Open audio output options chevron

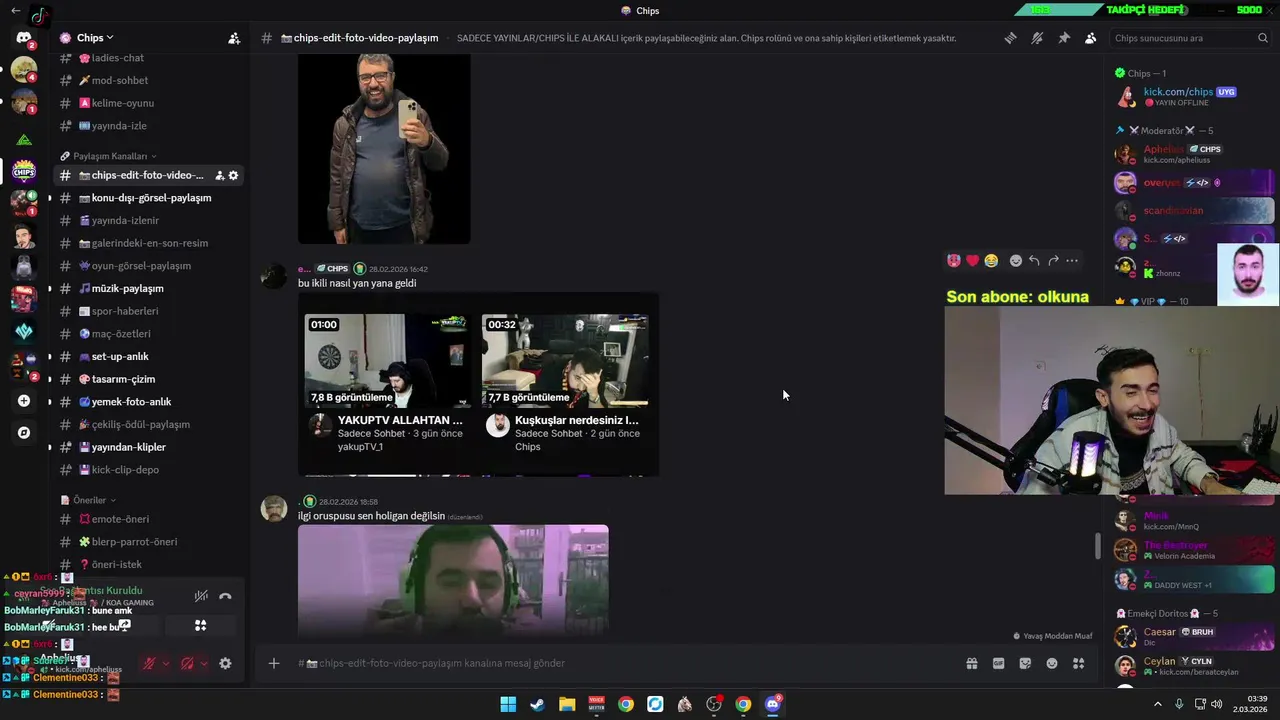click(204, 663)
